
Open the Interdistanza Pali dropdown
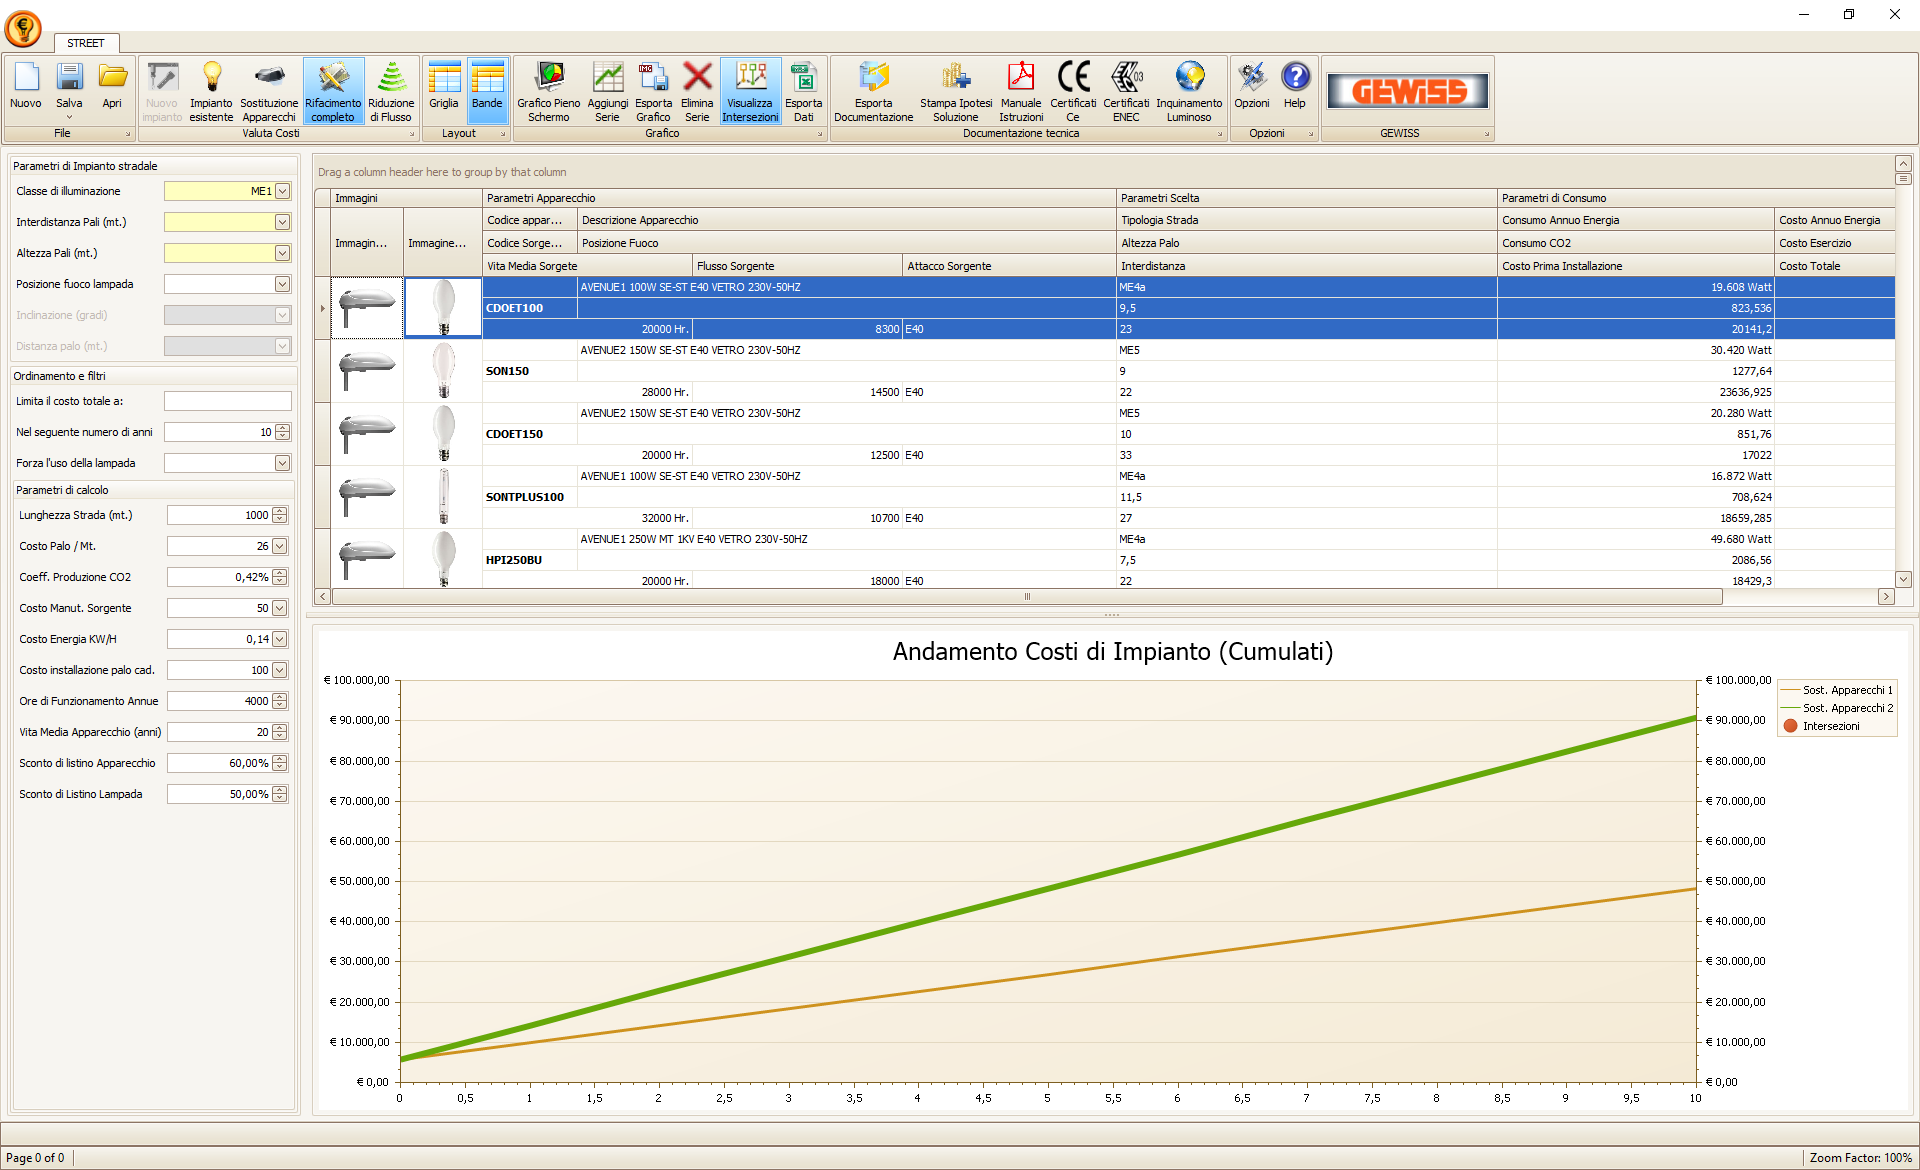coord(283,222)
